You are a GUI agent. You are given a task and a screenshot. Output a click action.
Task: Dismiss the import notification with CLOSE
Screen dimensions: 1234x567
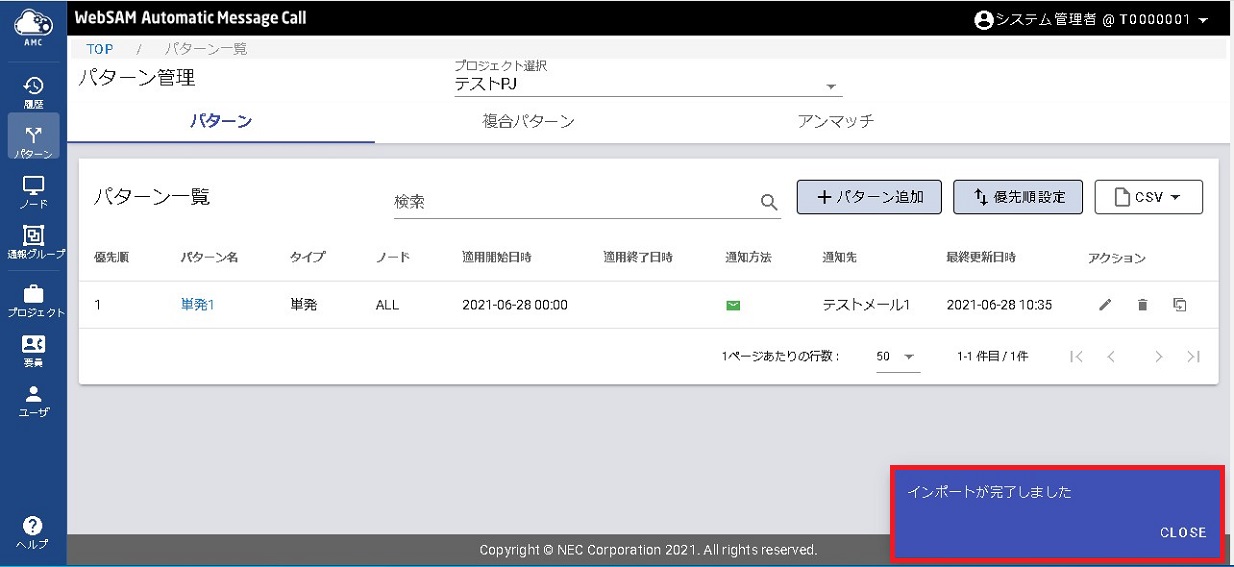[x=1182, y=533]
